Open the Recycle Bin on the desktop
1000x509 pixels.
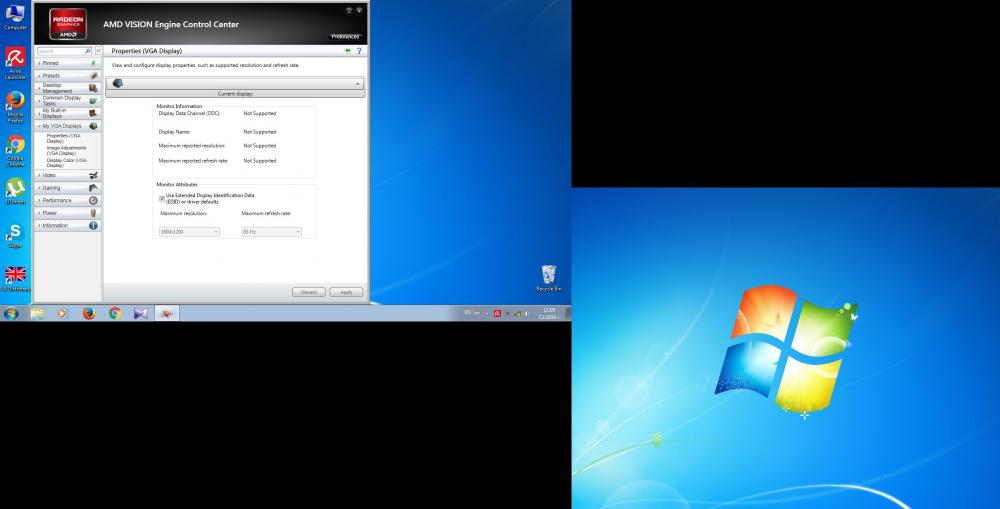548,279
